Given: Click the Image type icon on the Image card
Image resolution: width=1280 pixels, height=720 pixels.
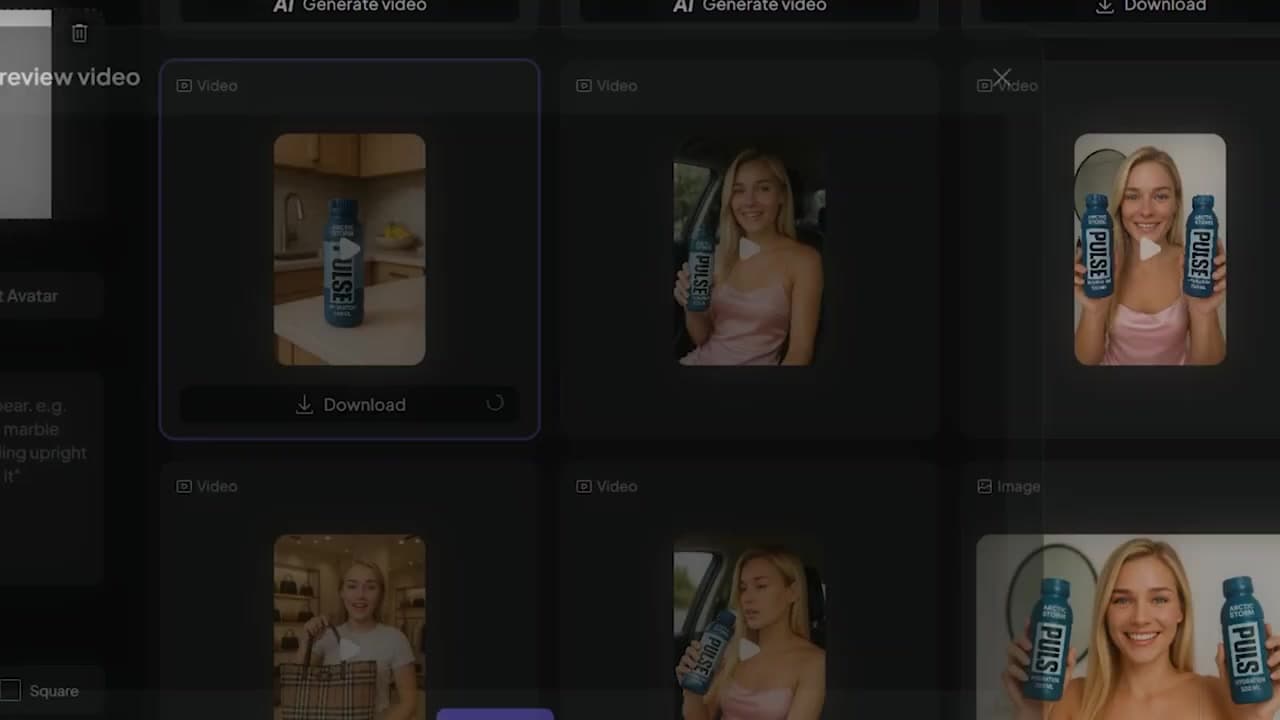Looking at the screenshot, I should (984, 486).
